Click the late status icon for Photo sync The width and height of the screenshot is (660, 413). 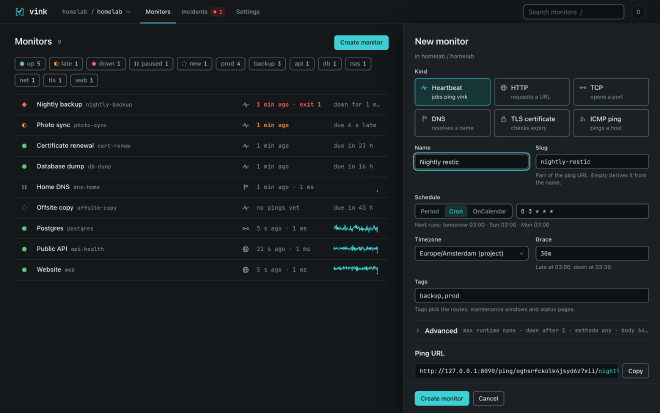(24, 125)
